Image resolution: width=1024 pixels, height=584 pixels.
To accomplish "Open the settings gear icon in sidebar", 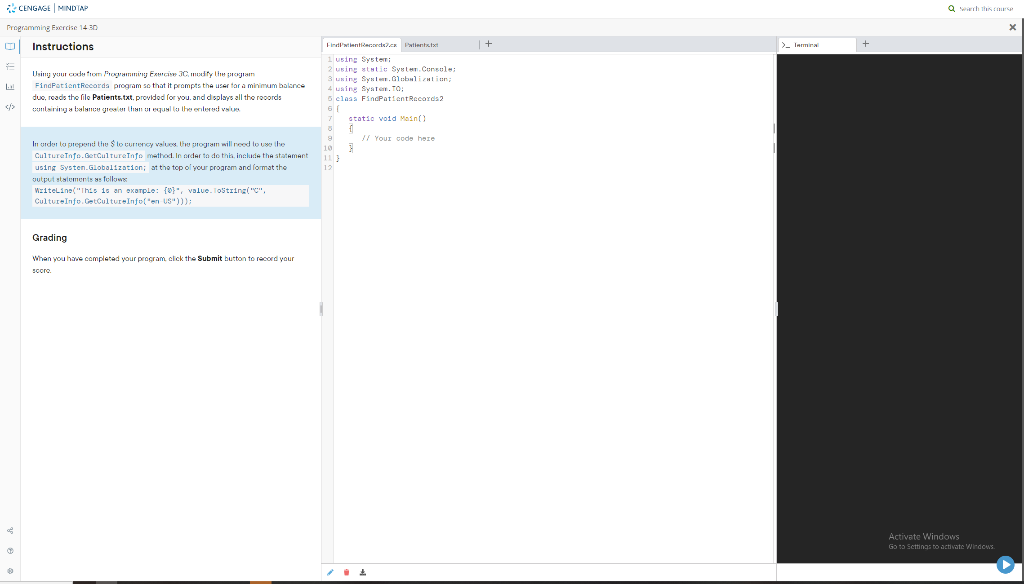I will [10, 571].
